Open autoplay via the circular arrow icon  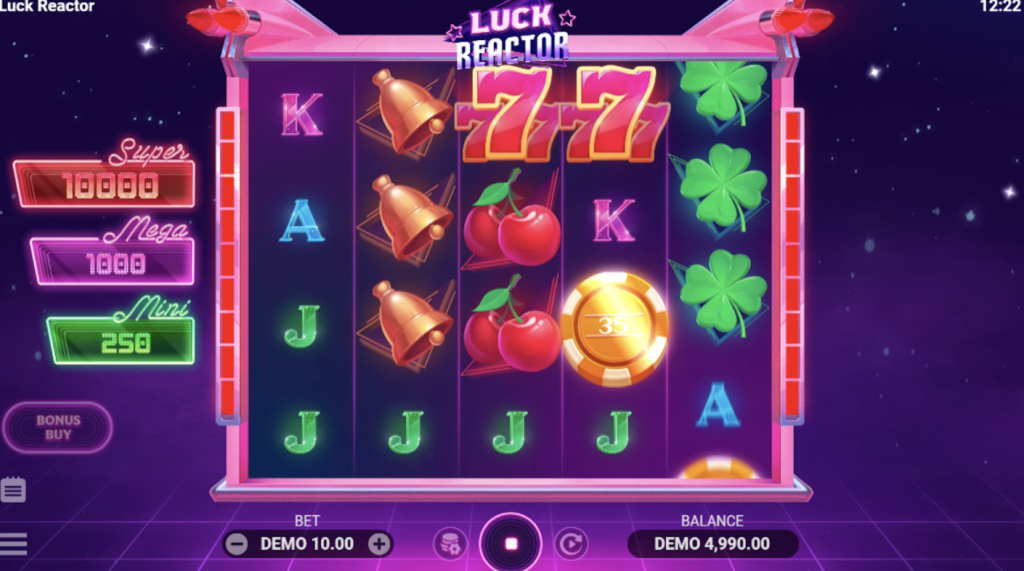pyautogui.click(x=571, y=544)
